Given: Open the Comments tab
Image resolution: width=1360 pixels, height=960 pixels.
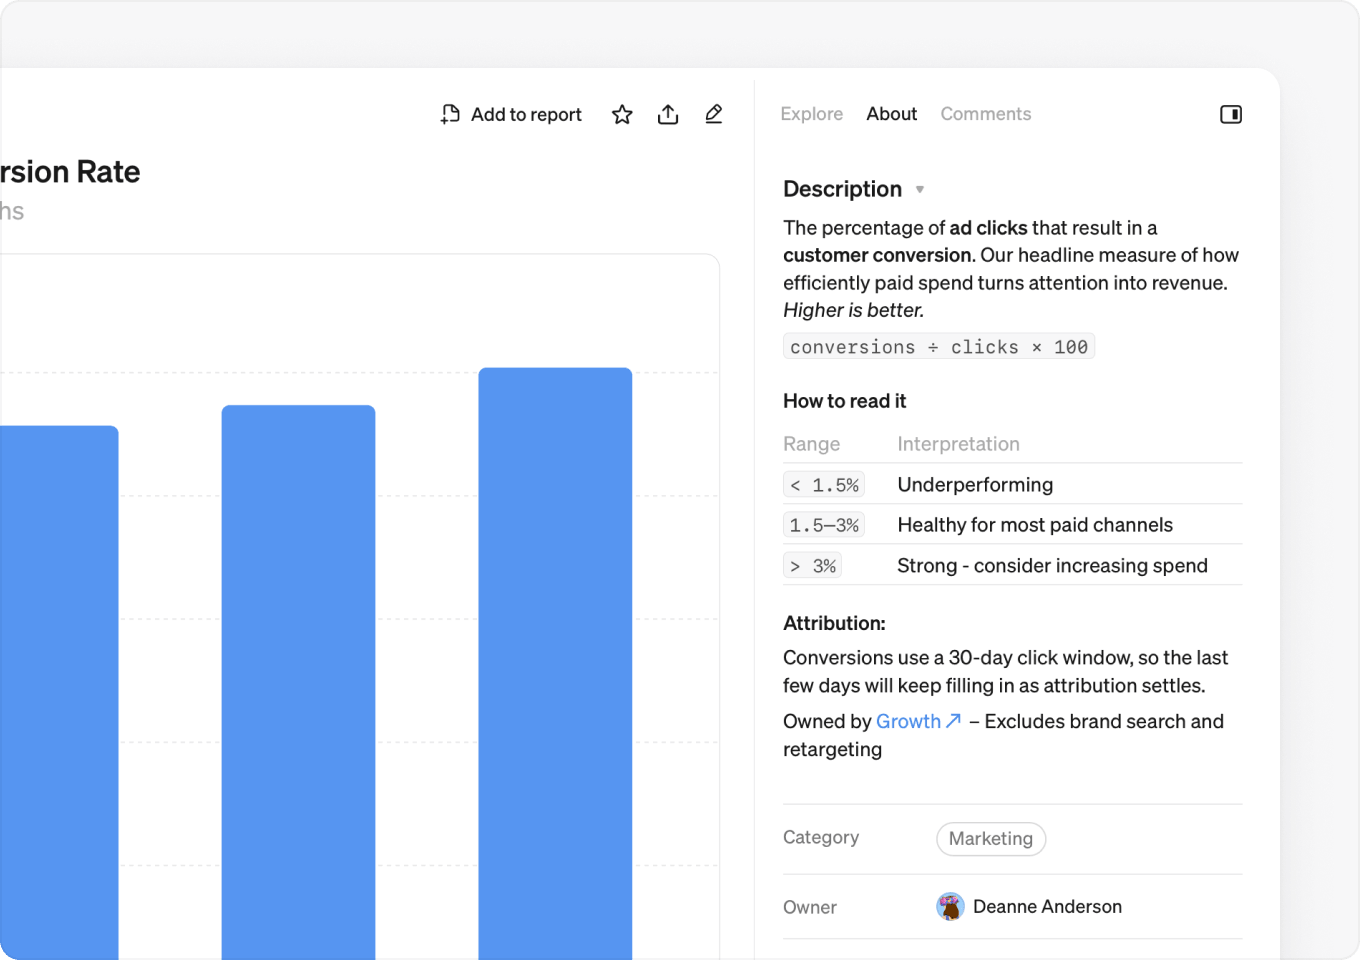Looking at the screenshot, I should coord(986,114).
